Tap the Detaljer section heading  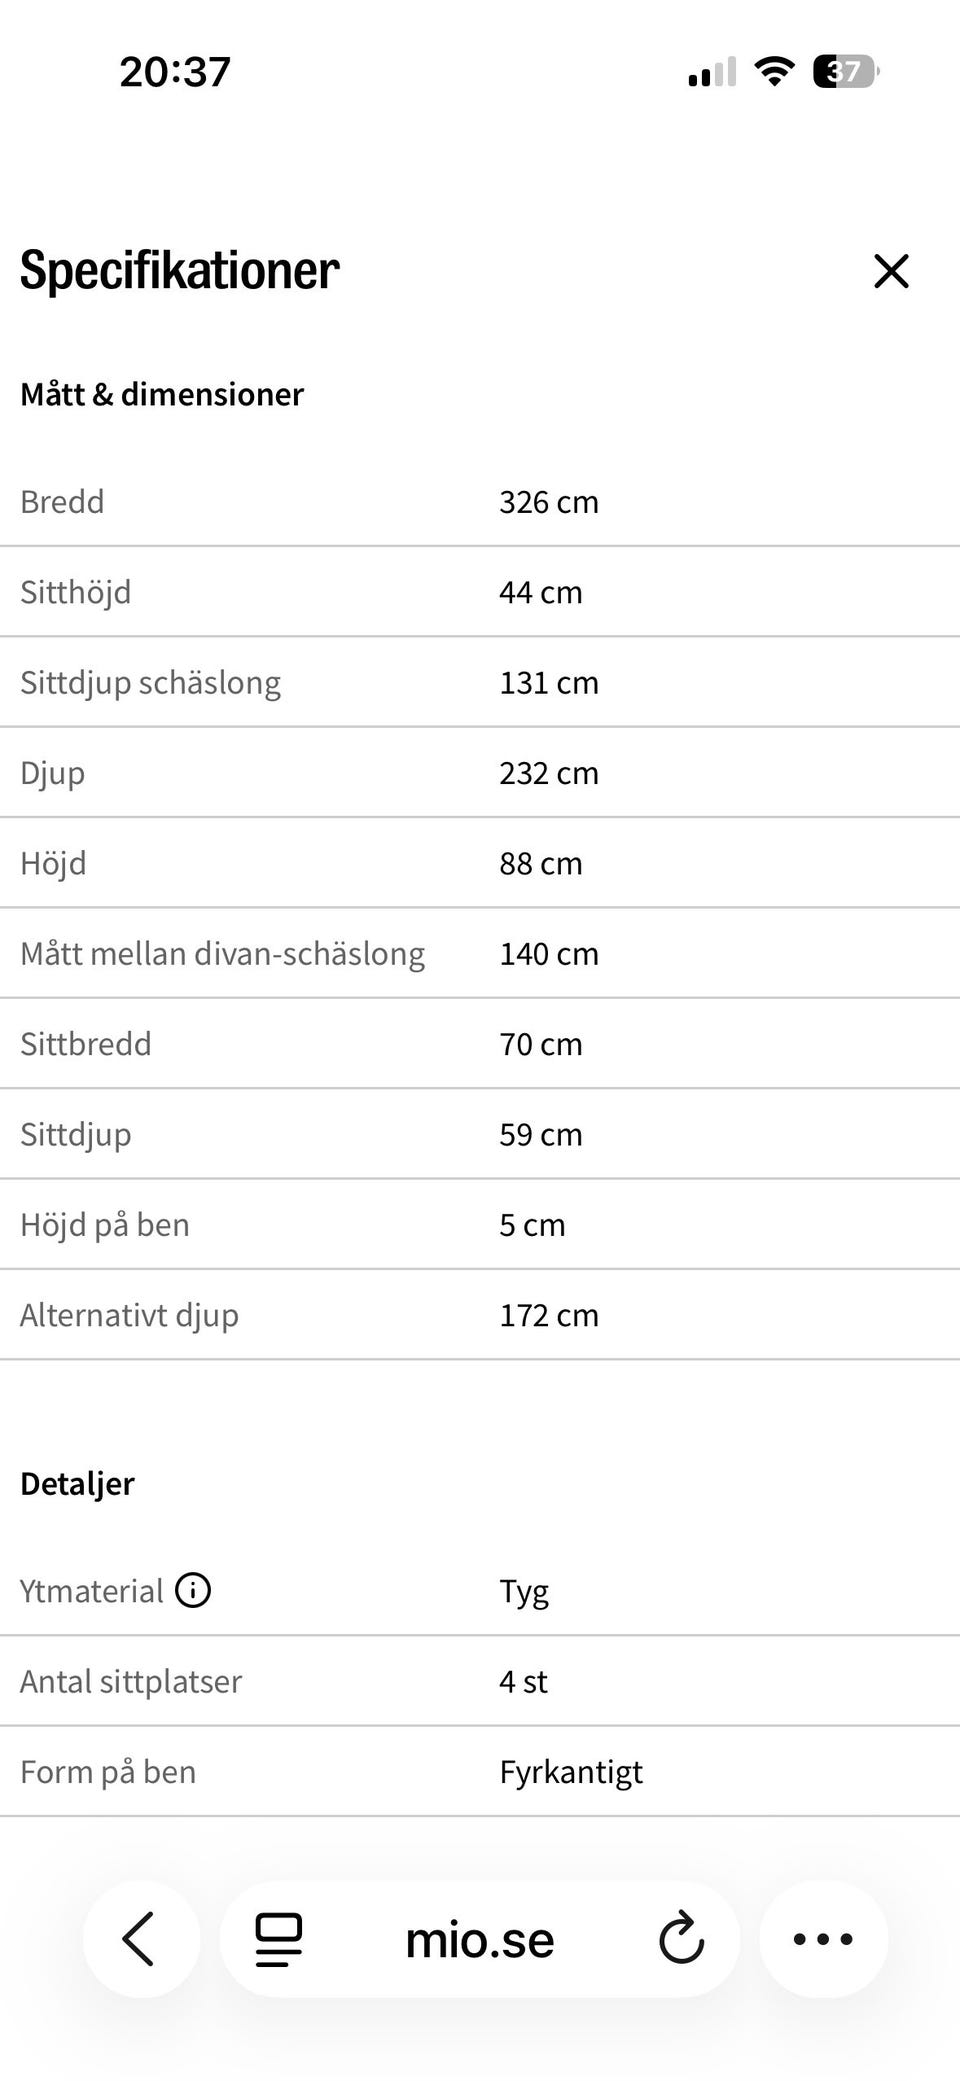click(x=77, y=1484)
